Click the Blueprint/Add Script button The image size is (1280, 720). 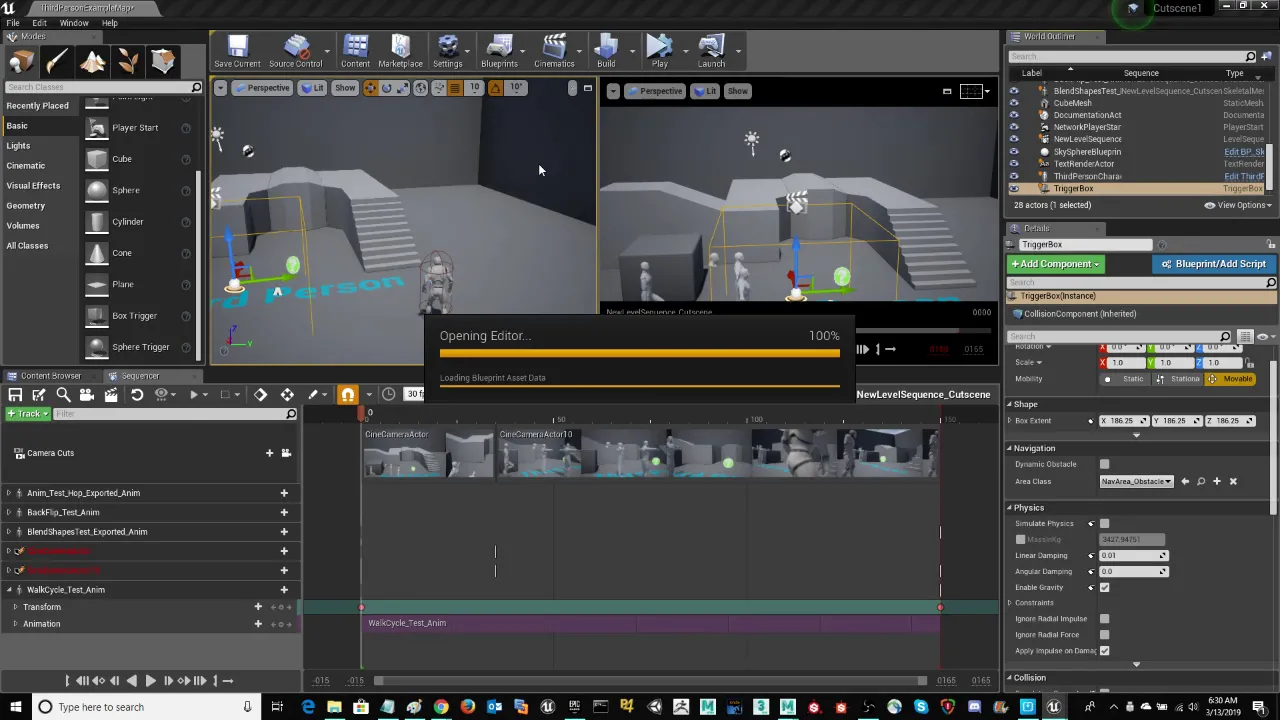(x=1213, y=264)
